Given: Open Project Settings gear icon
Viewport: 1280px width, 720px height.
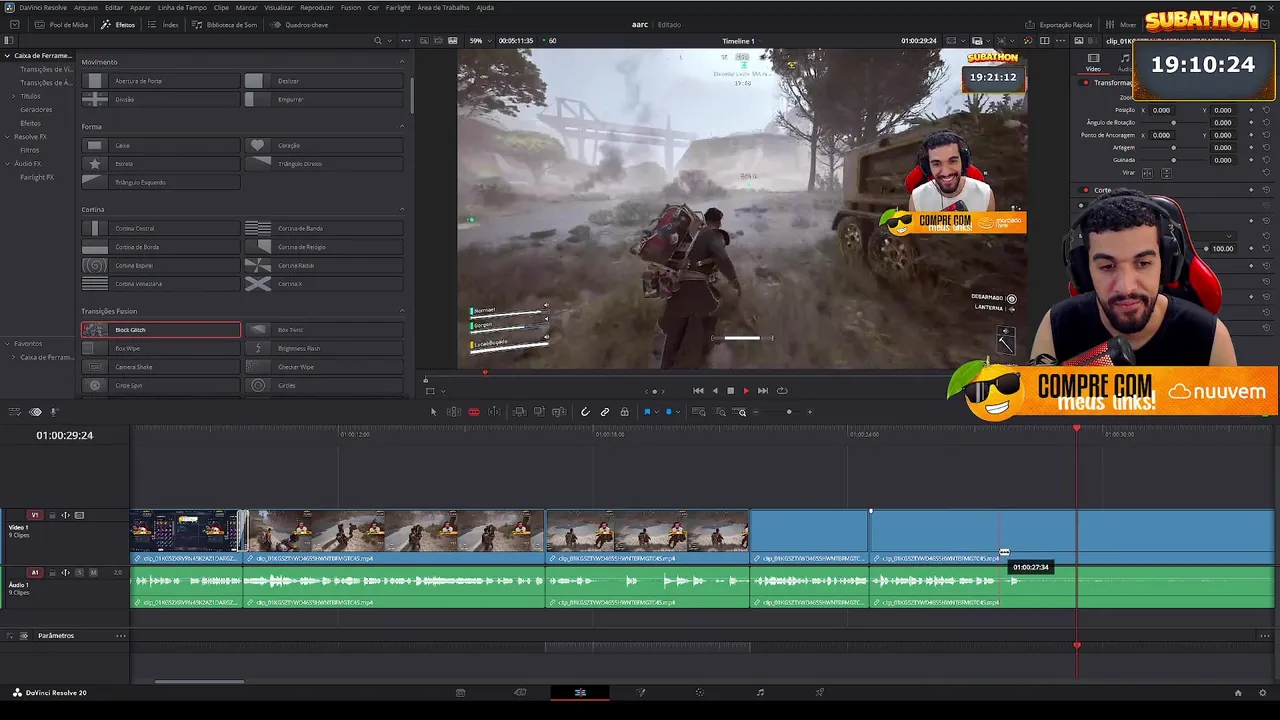Looking at the screenshot, I should click(1263, 692).
